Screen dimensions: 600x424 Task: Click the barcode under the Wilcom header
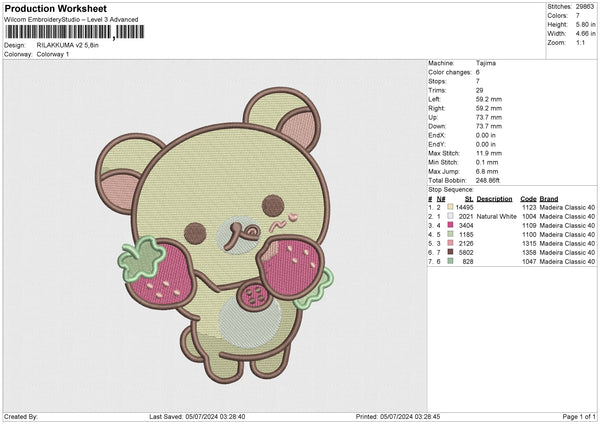(59, 32)
